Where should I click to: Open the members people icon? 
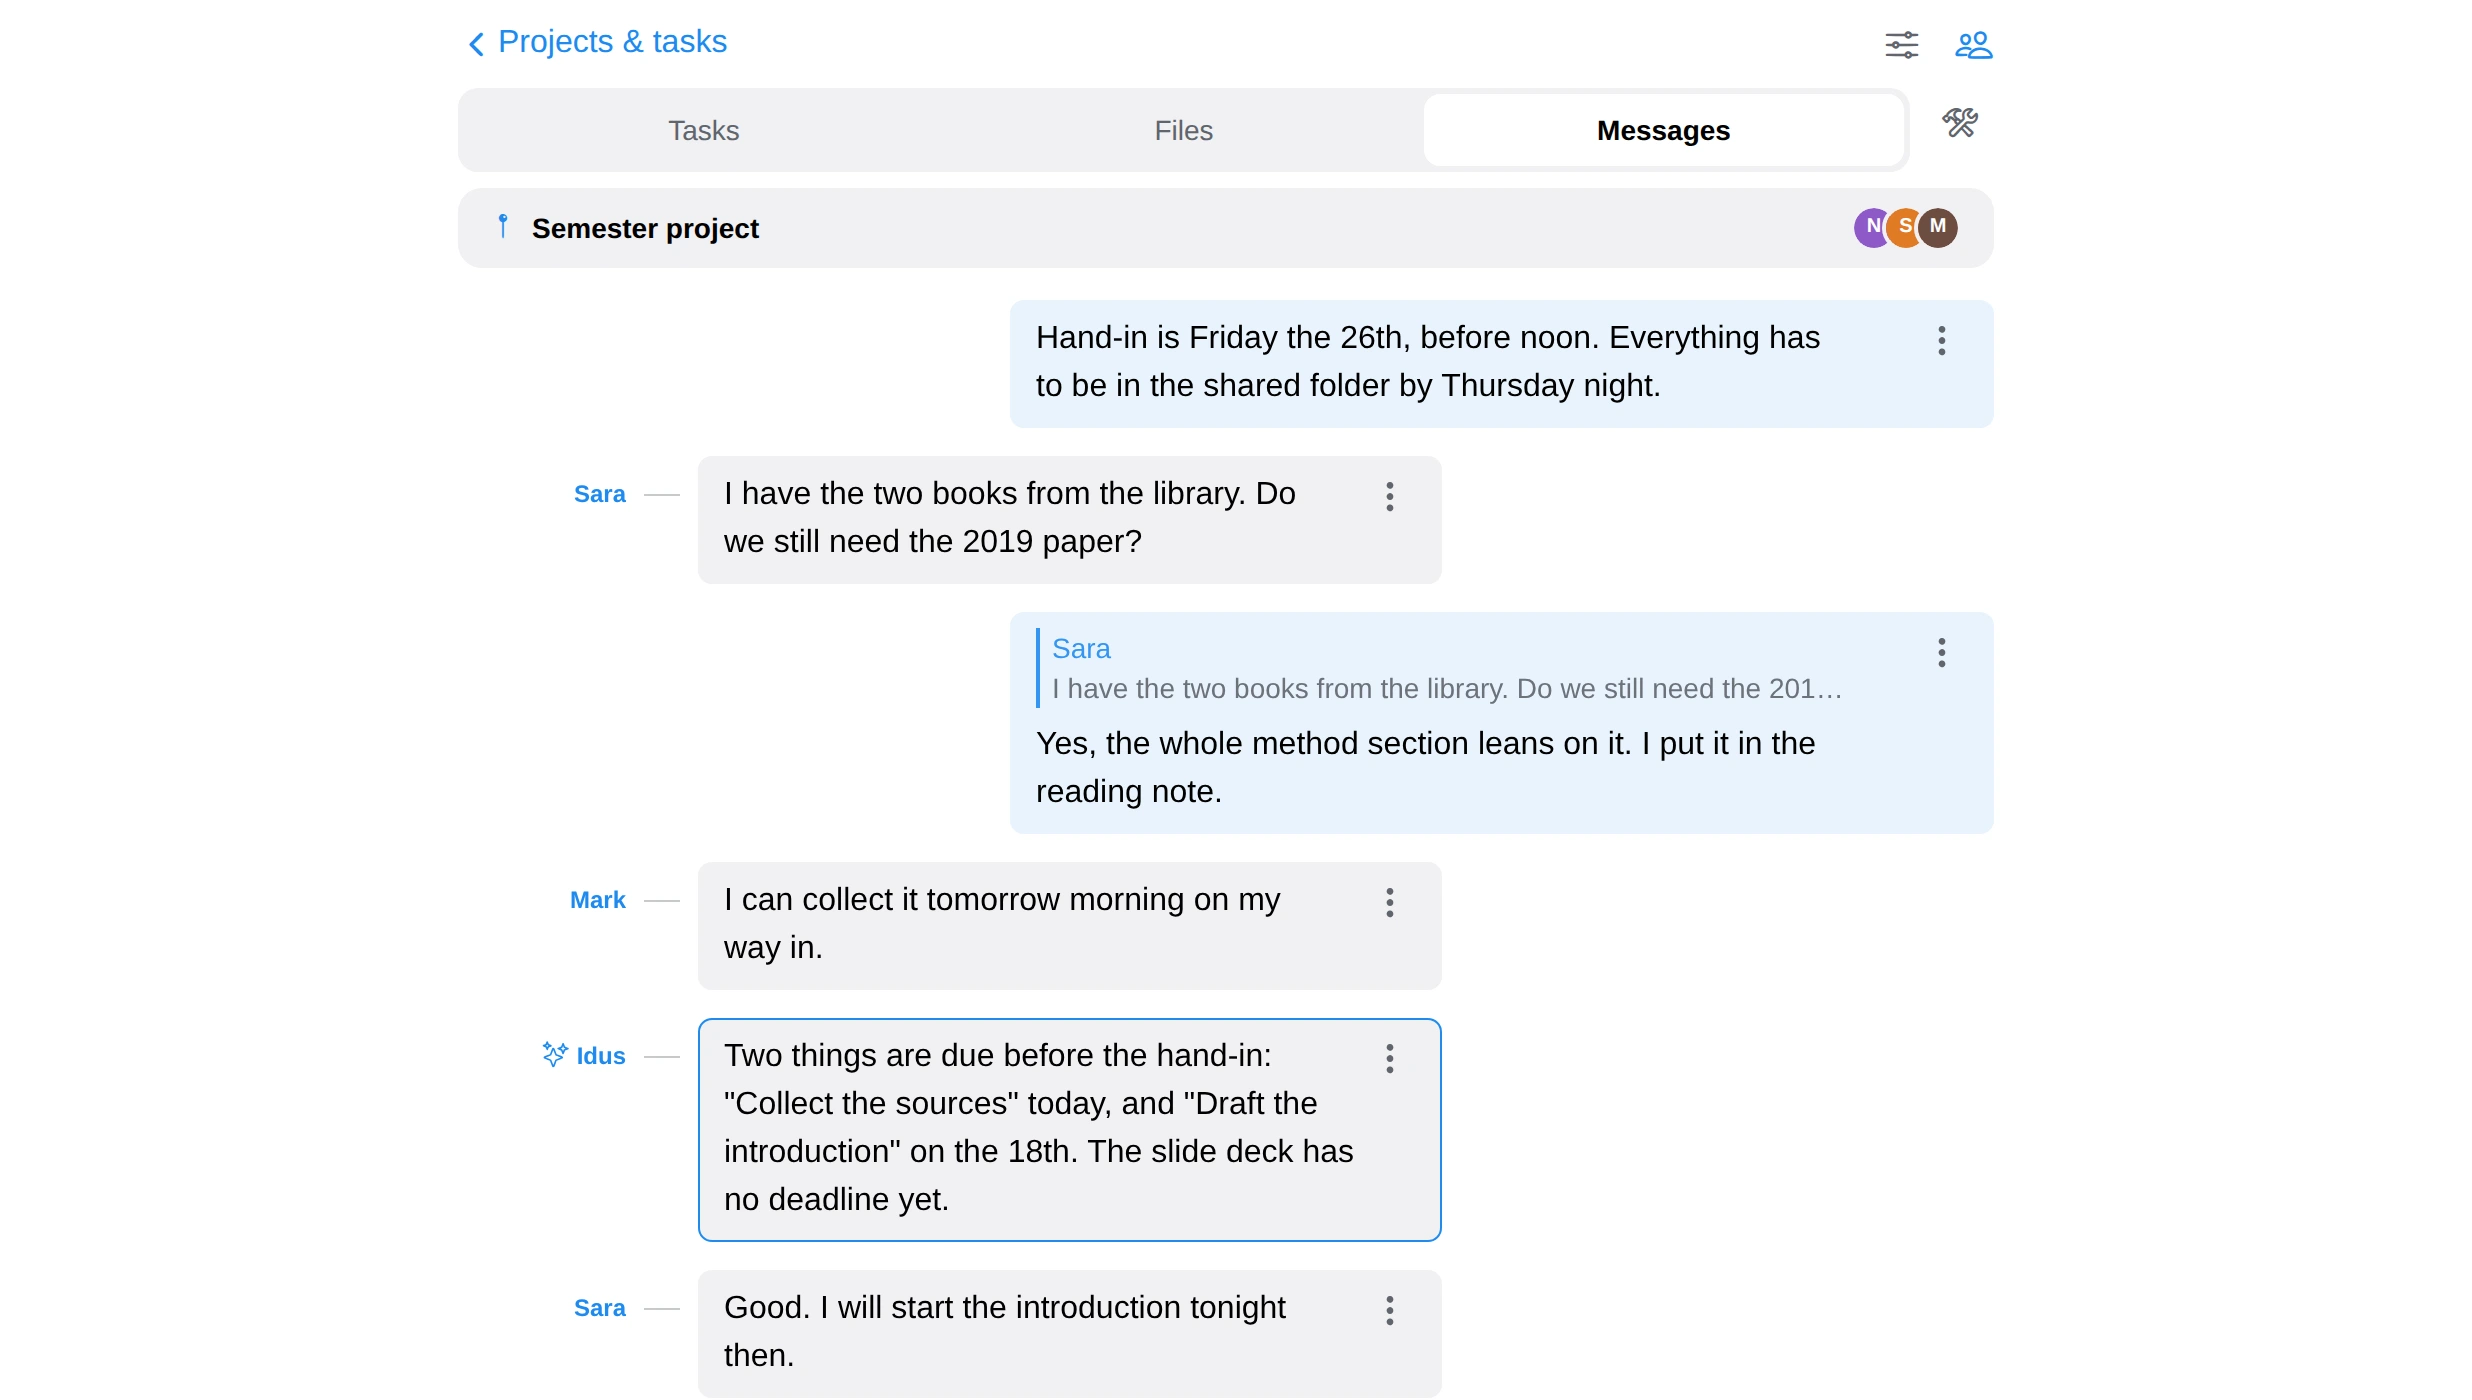click(x=1973, y=45)
